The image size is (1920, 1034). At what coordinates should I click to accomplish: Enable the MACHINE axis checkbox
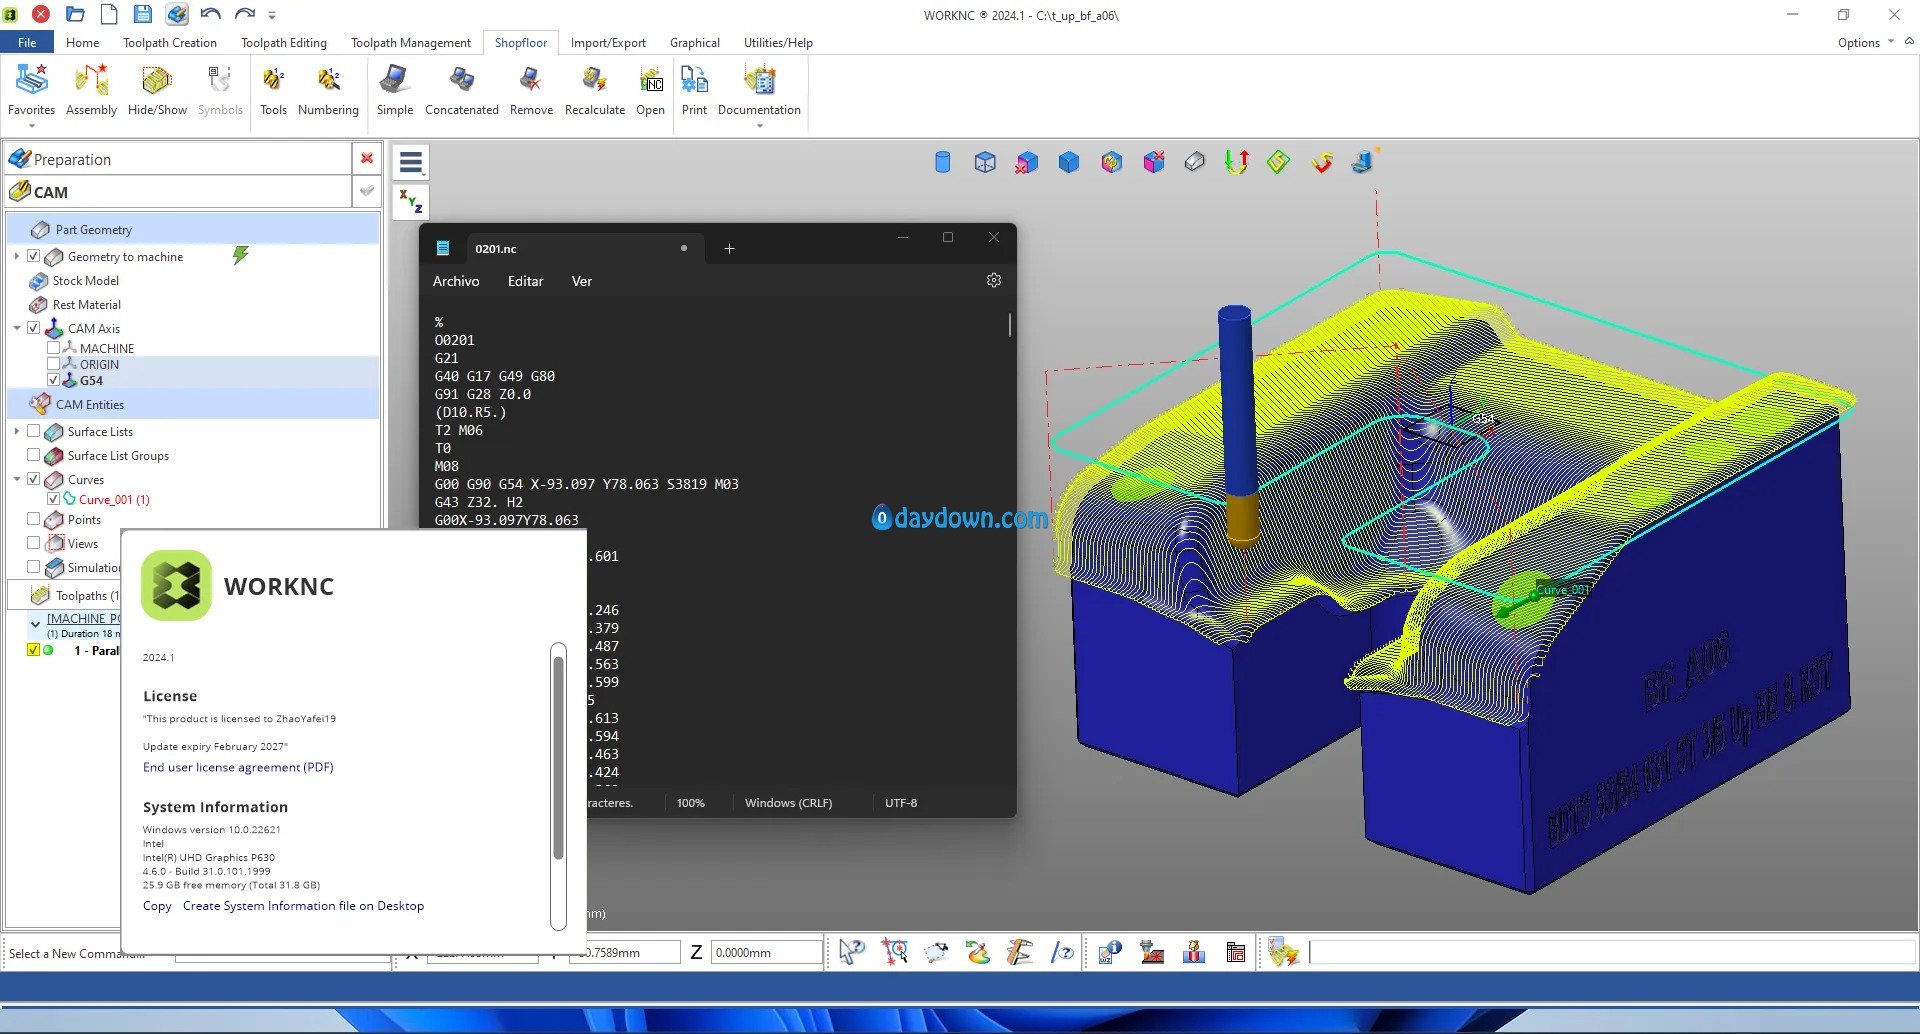pos(54,348)
